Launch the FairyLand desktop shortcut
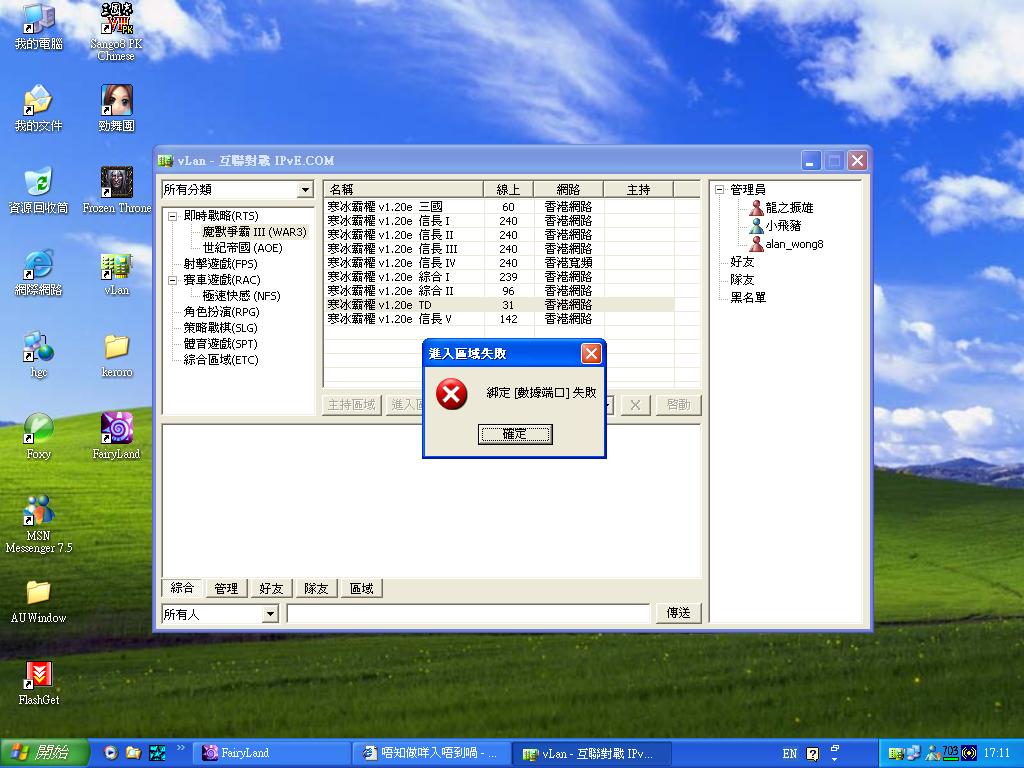 pos(116,430)
